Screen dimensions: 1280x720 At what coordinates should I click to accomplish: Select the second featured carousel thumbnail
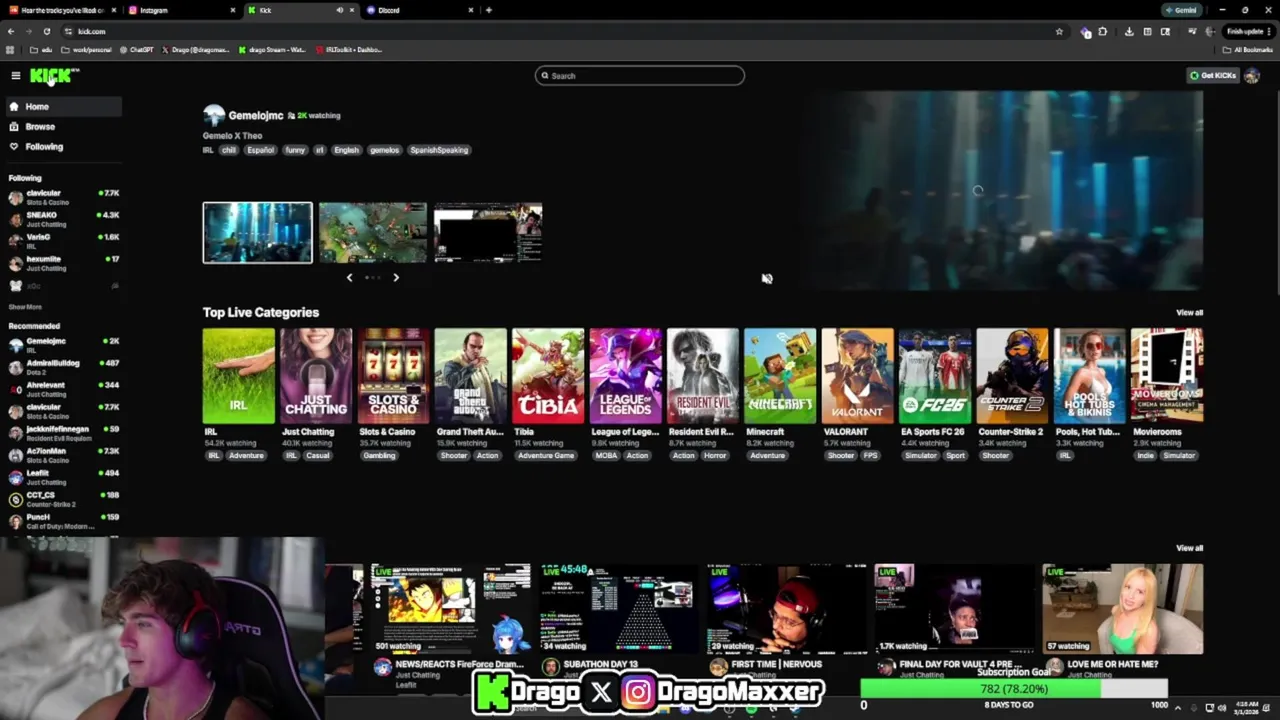373,232
